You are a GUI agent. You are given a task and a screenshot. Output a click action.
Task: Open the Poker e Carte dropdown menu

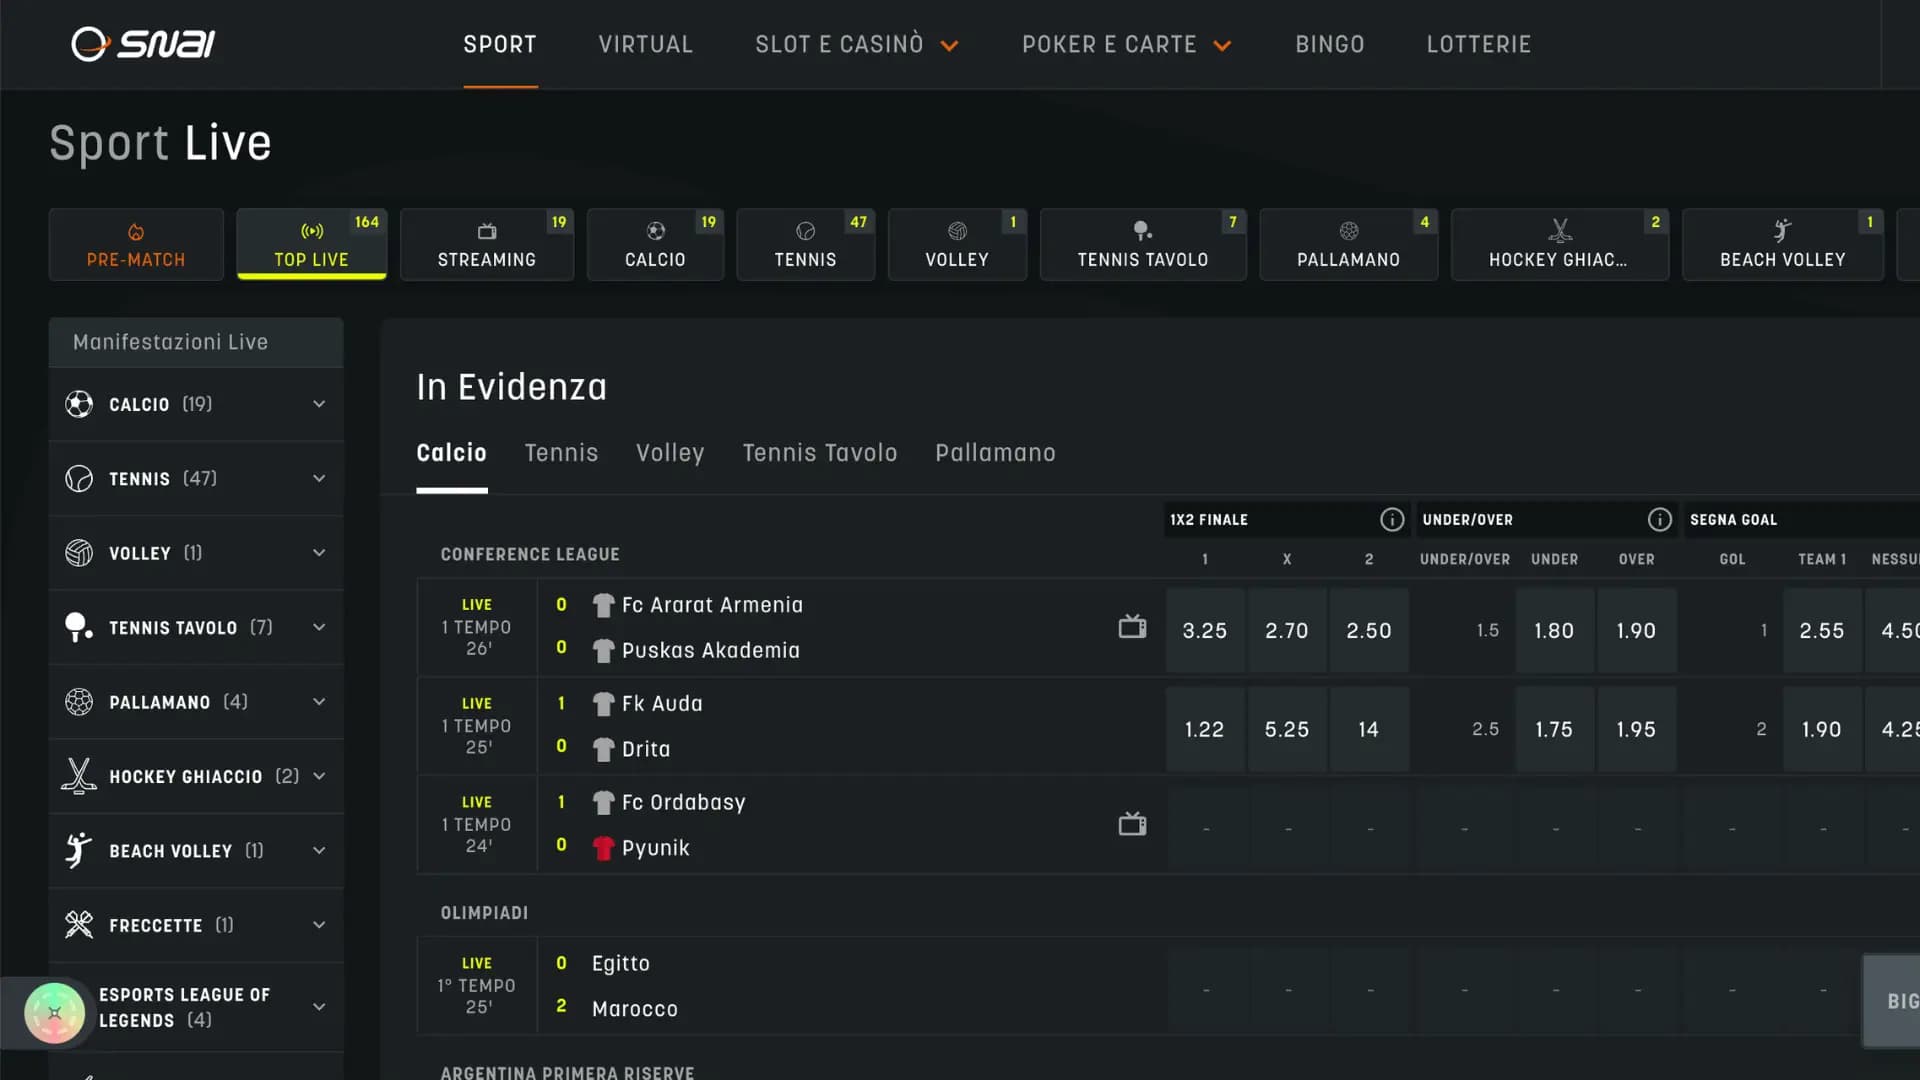coord(1125,44)
